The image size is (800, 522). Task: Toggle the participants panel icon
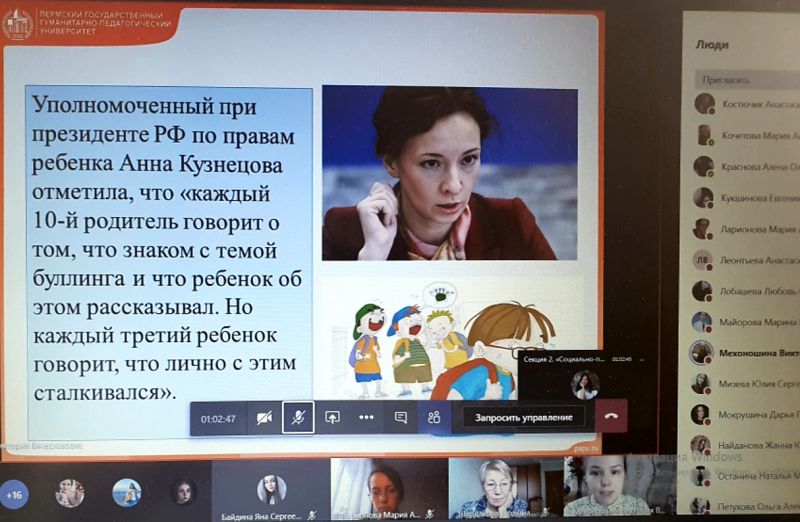[434, 418]
